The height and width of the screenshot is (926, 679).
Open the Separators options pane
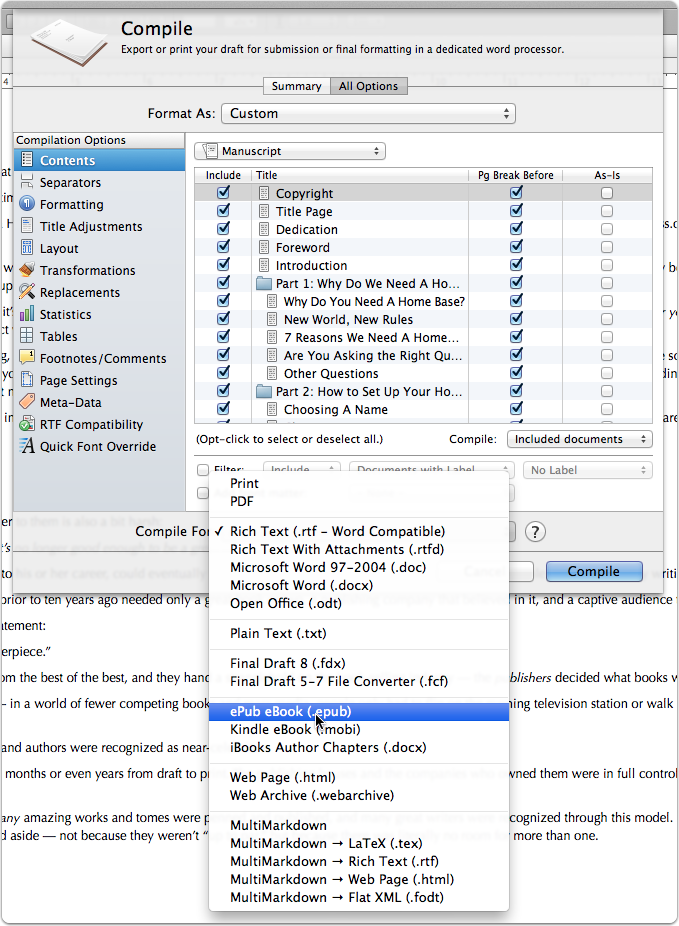coord(99,182)
